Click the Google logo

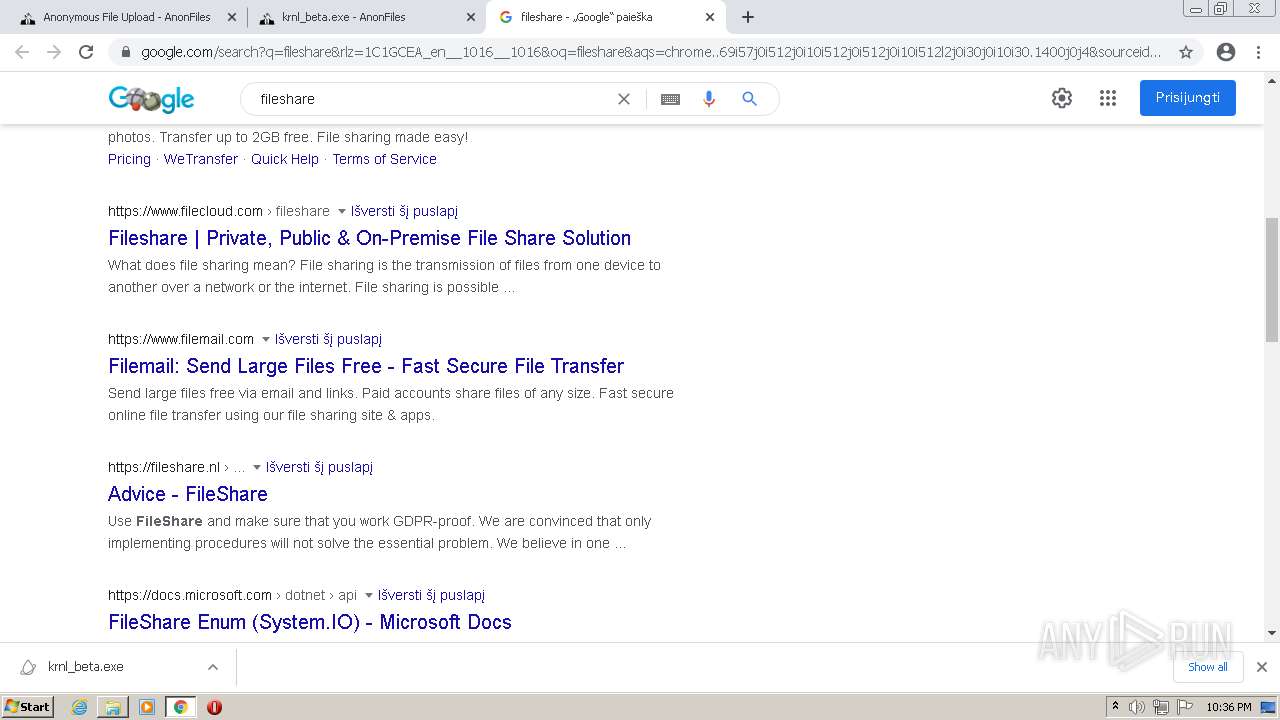(151, 99)
